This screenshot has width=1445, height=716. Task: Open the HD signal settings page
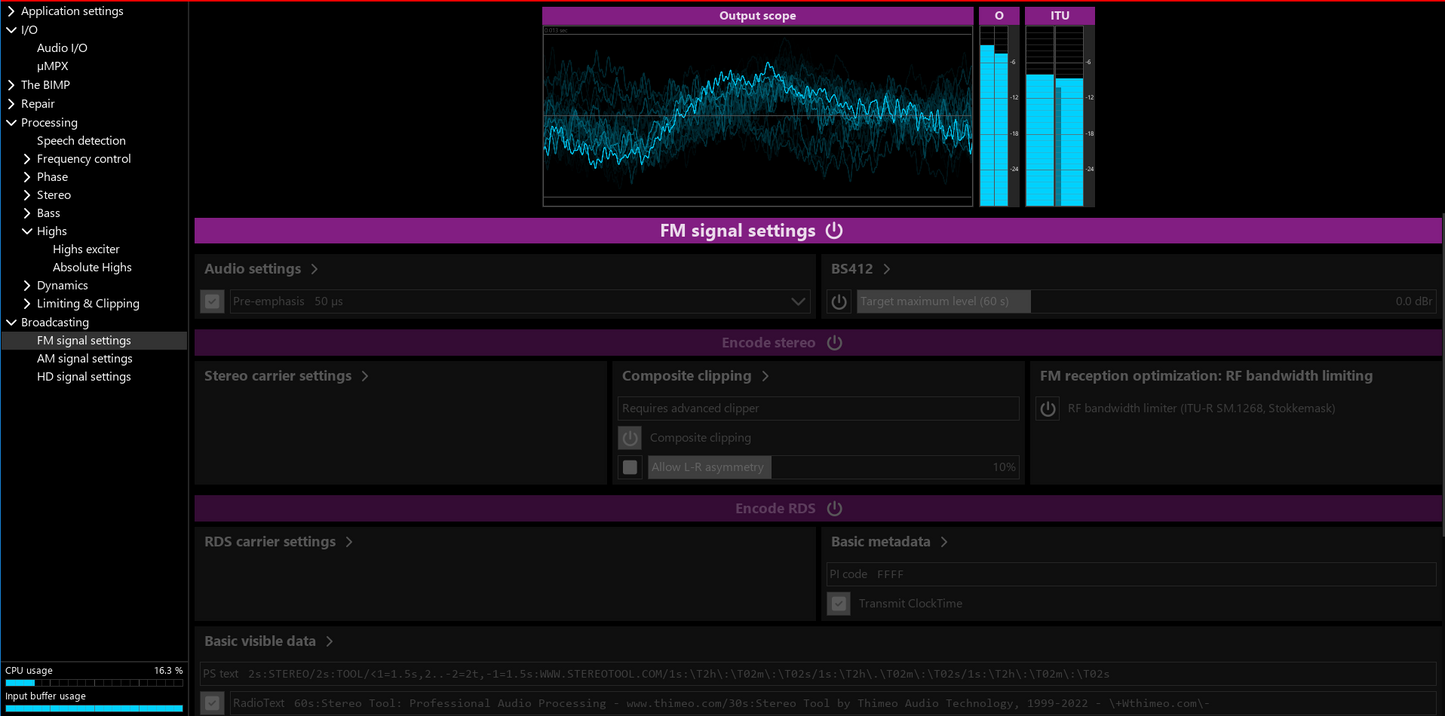pos(84,377)
